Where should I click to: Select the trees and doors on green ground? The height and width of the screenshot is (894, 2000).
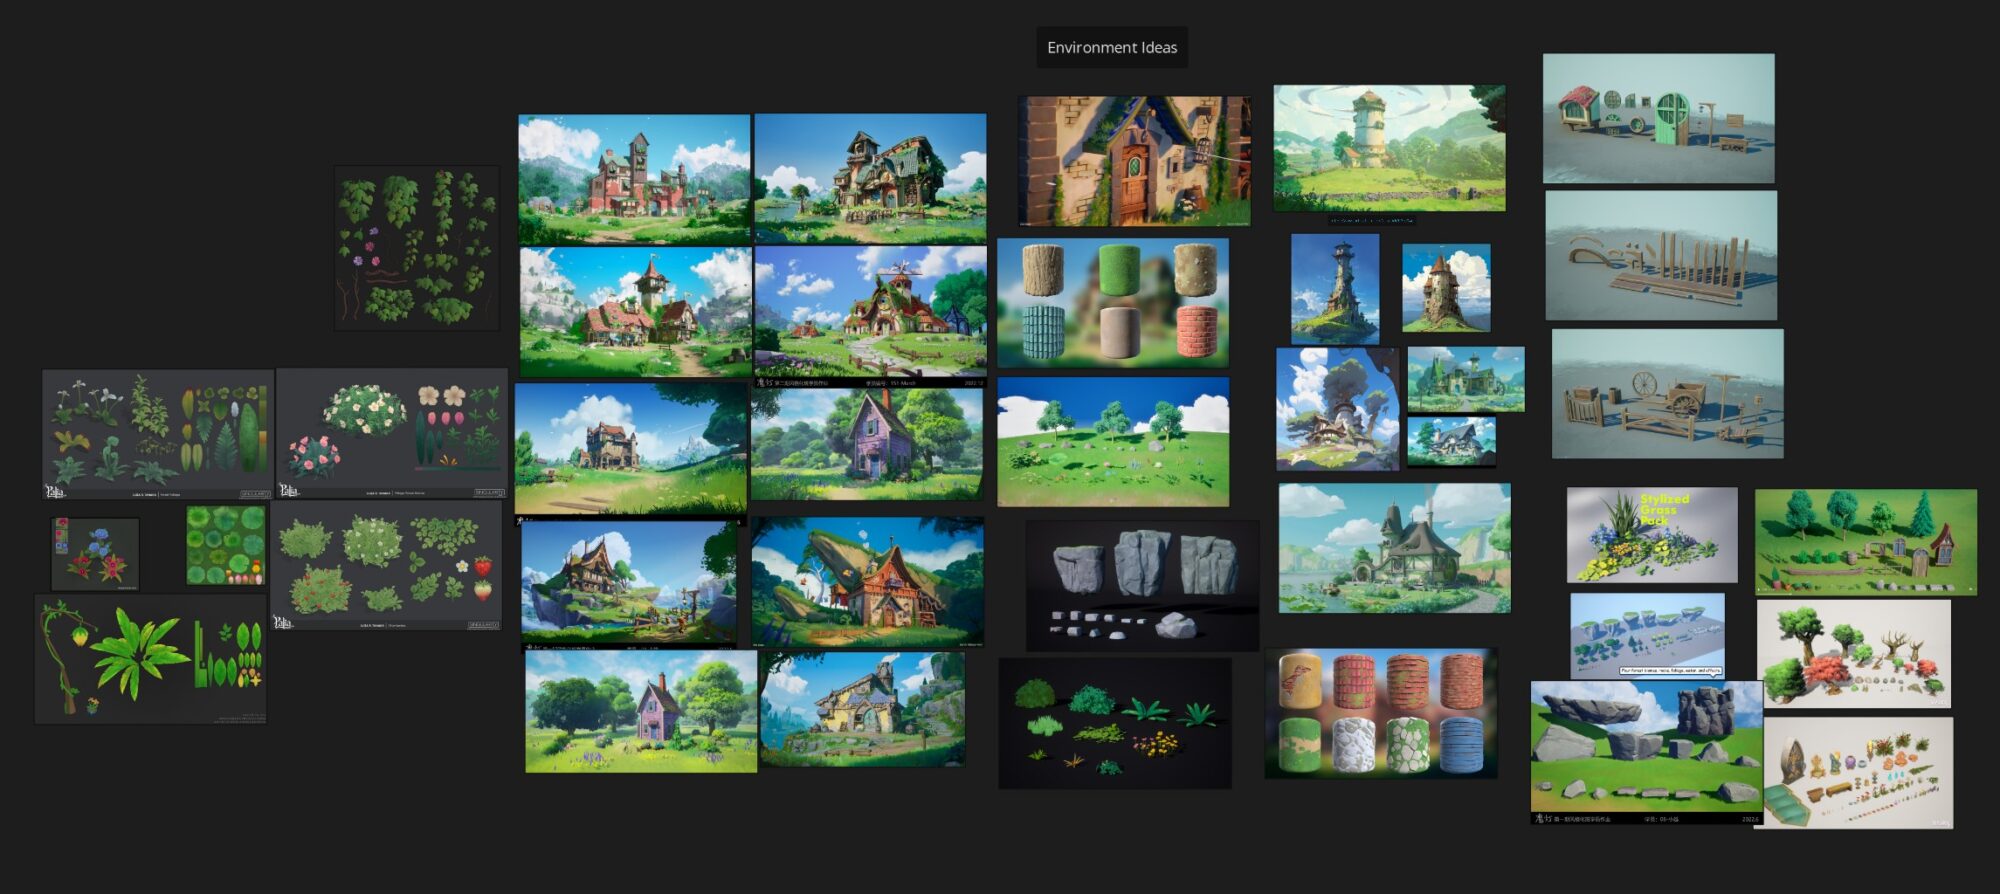1866,542
